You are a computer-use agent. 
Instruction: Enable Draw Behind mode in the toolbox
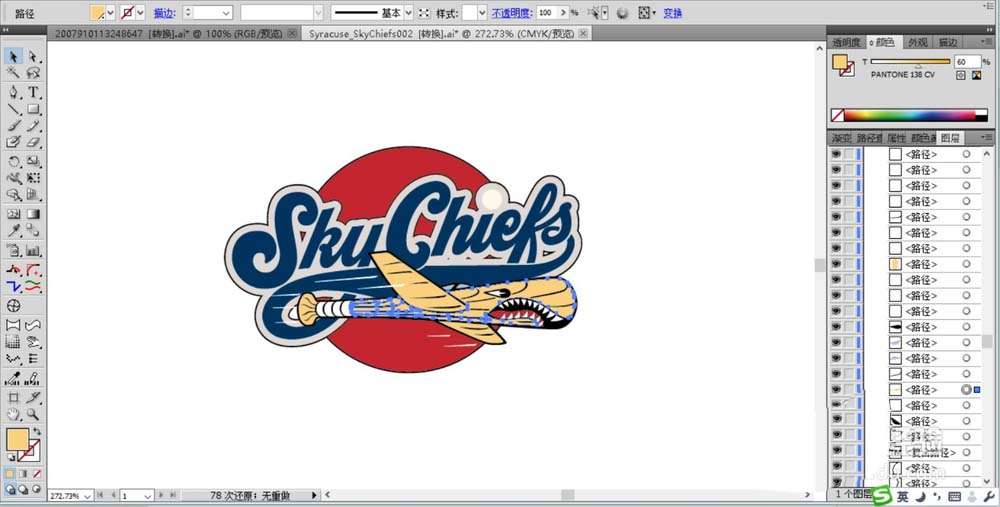pos(23,489)
